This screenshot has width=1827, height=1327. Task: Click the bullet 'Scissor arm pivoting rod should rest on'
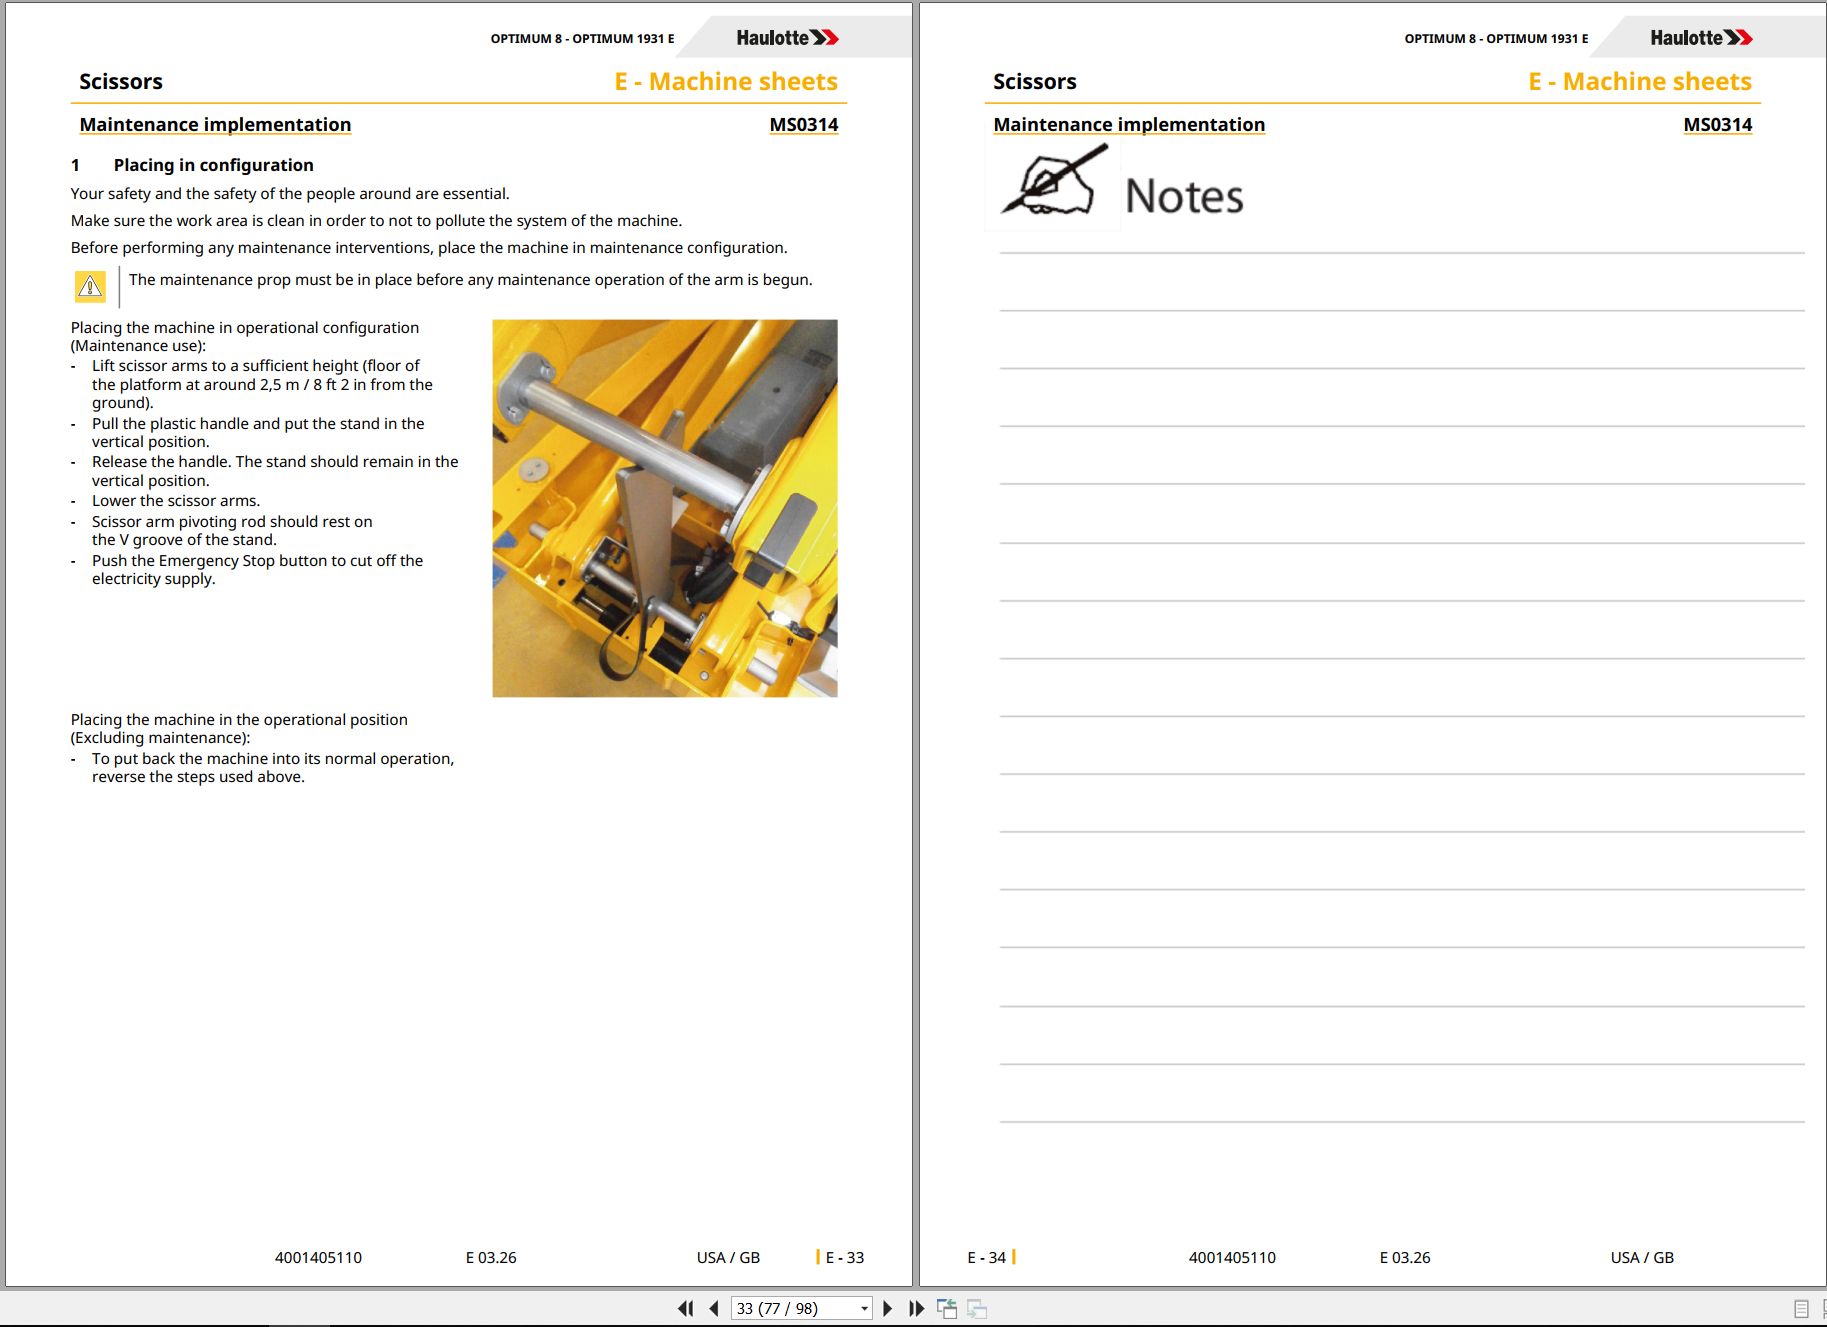(x=232, y=531)
